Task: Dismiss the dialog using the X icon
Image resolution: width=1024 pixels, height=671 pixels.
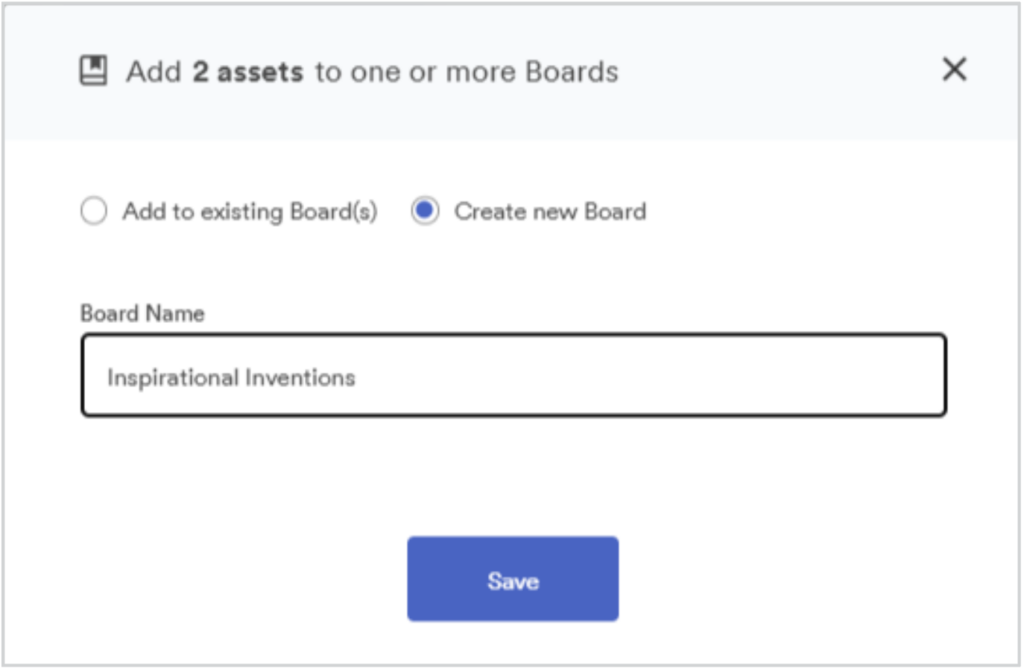Action: [x=954, y=69]
